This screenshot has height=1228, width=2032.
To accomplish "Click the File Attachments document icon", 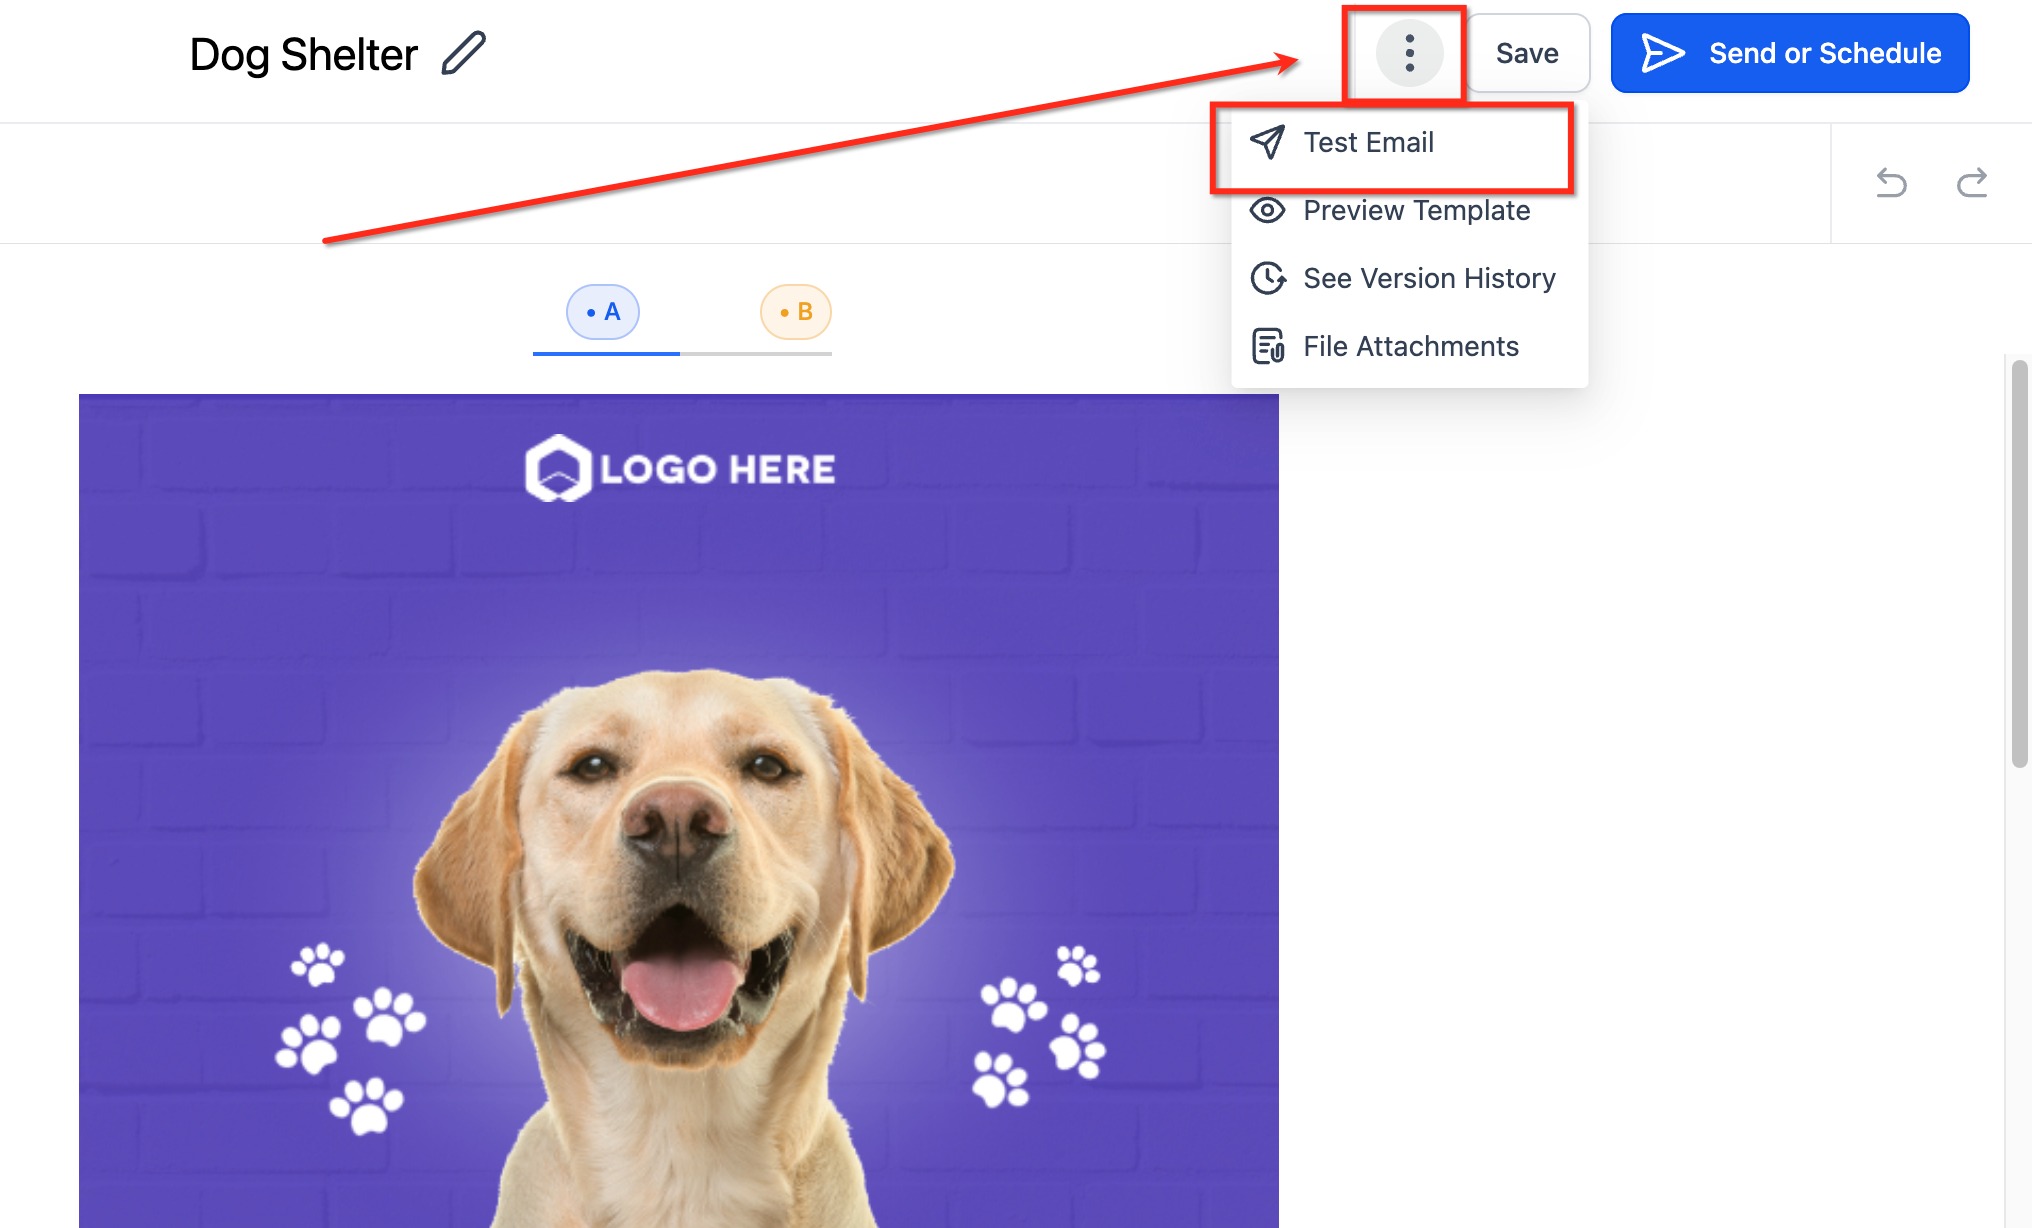I will pyautogui.click(x=1267, y=346).
